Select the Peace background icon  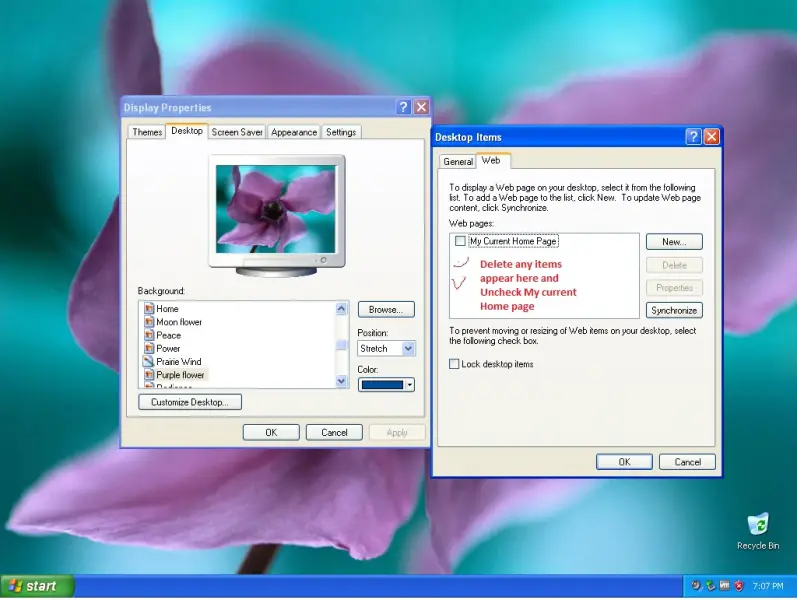pyautogui.click(x=149, y=335)
